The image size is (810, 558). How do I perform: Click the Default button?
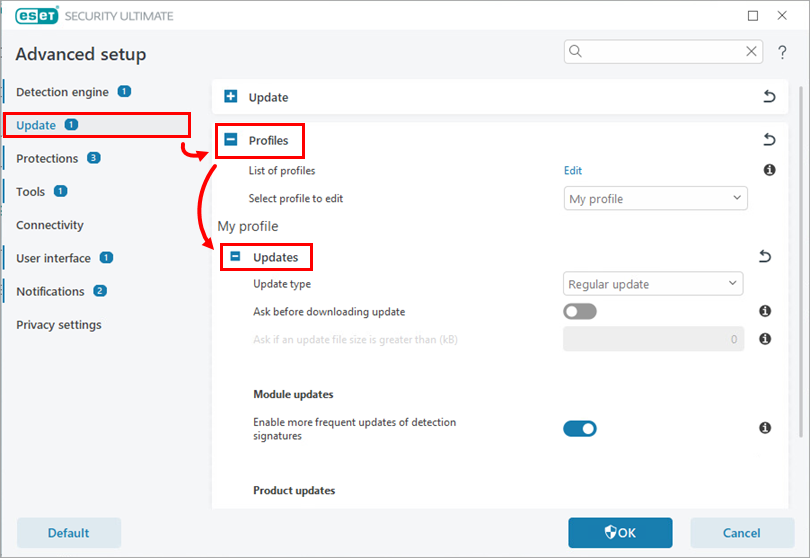(69, 533)
